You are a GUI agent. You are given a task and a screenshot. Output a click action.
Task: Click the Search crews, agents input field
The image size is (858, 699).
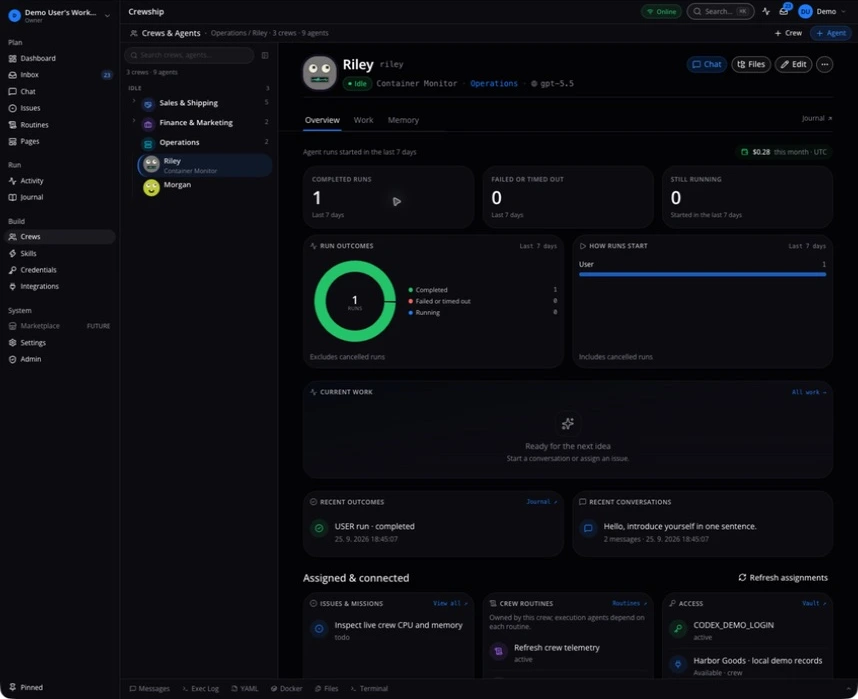(x=189, y=55)
